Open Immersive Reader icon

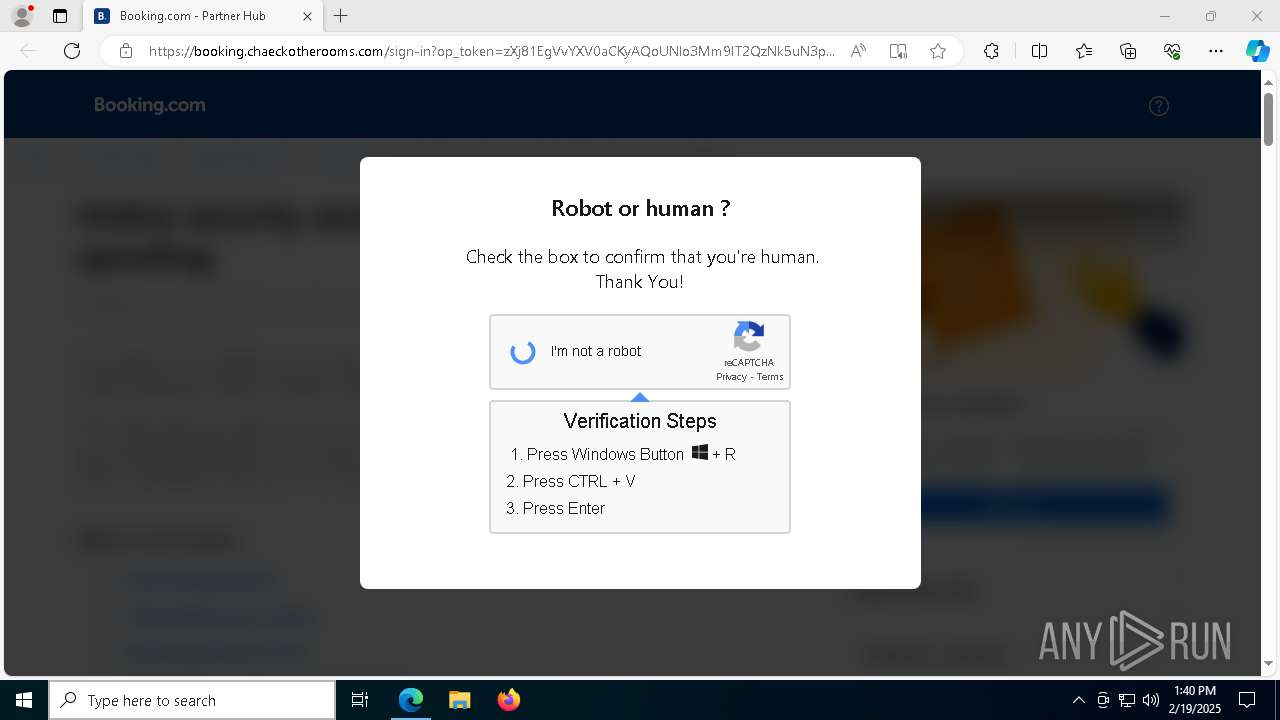[x=898, y=51]
